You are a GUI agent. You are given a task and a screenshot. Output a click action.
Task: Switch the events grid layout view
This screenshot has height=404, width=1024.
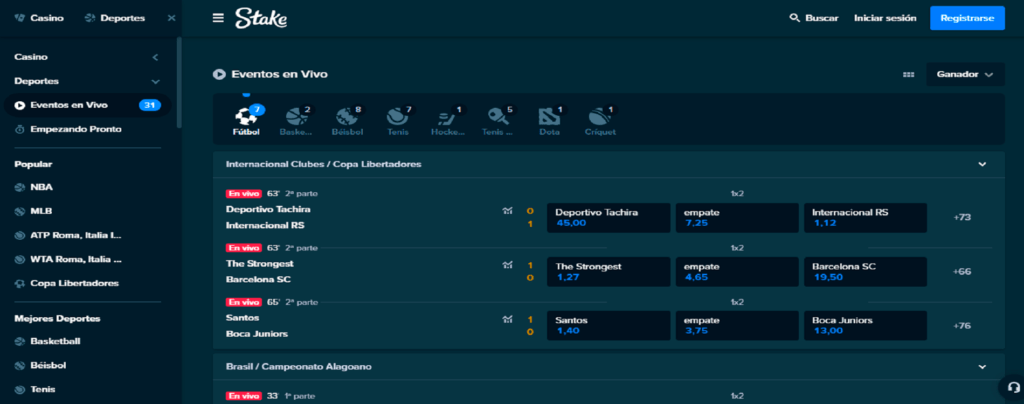[908, 74]
